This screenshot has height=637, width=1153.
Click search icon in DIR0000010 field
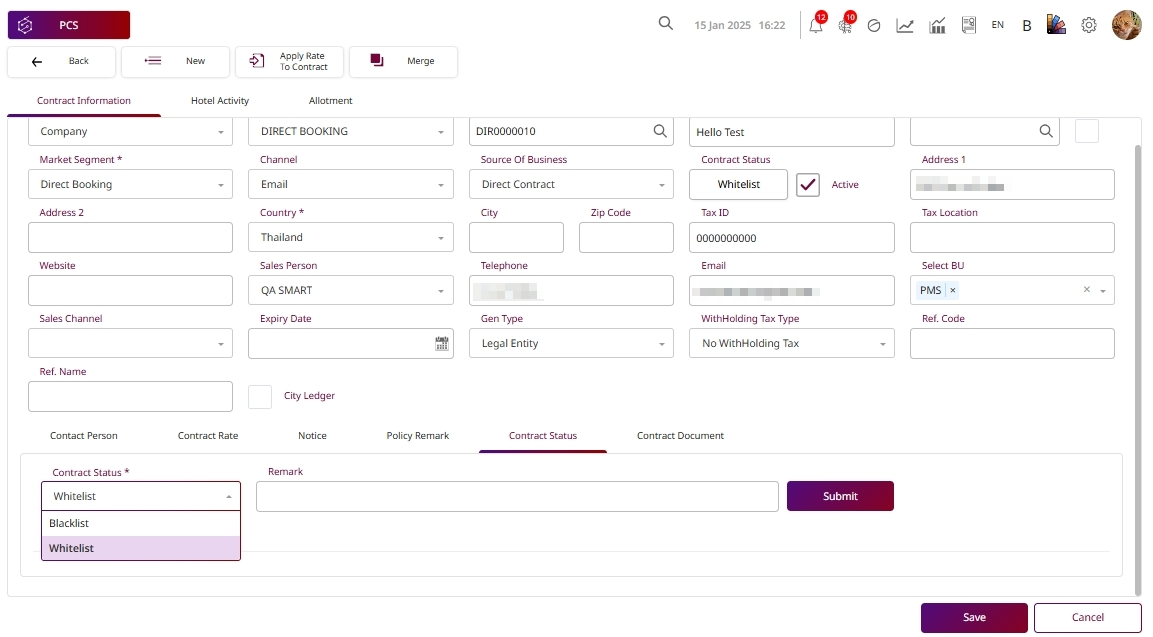pyautogui.click(x=660, y=131)
